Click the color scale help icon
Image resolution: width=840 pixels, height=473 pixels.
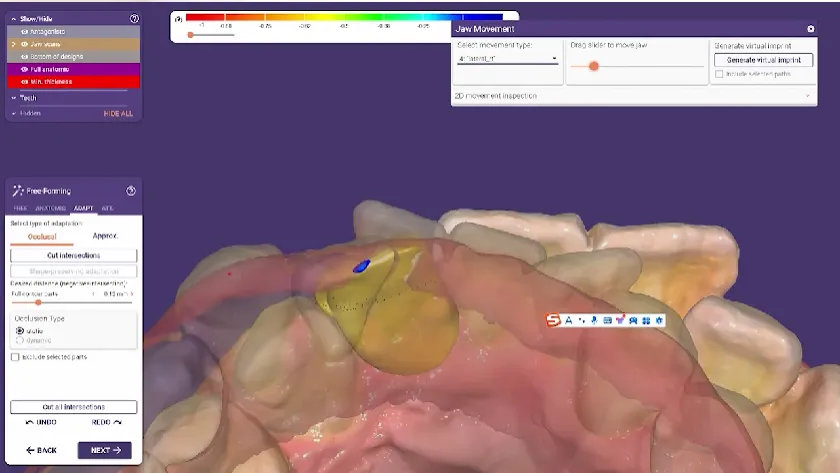pyautogui.click(x=178, y=19)
